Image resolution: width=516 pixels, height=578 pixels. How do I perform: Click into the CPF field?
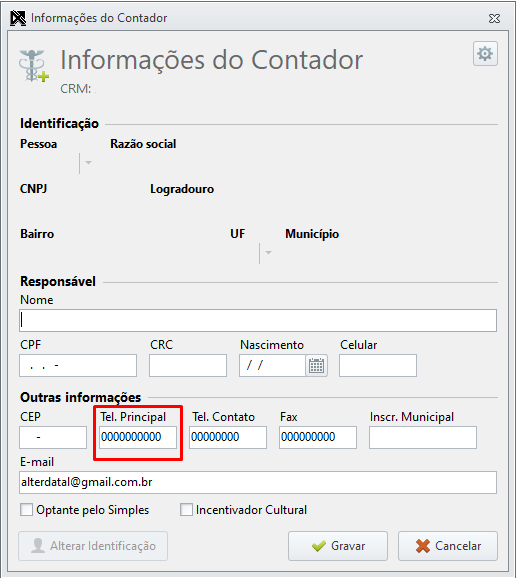[78, 366]
